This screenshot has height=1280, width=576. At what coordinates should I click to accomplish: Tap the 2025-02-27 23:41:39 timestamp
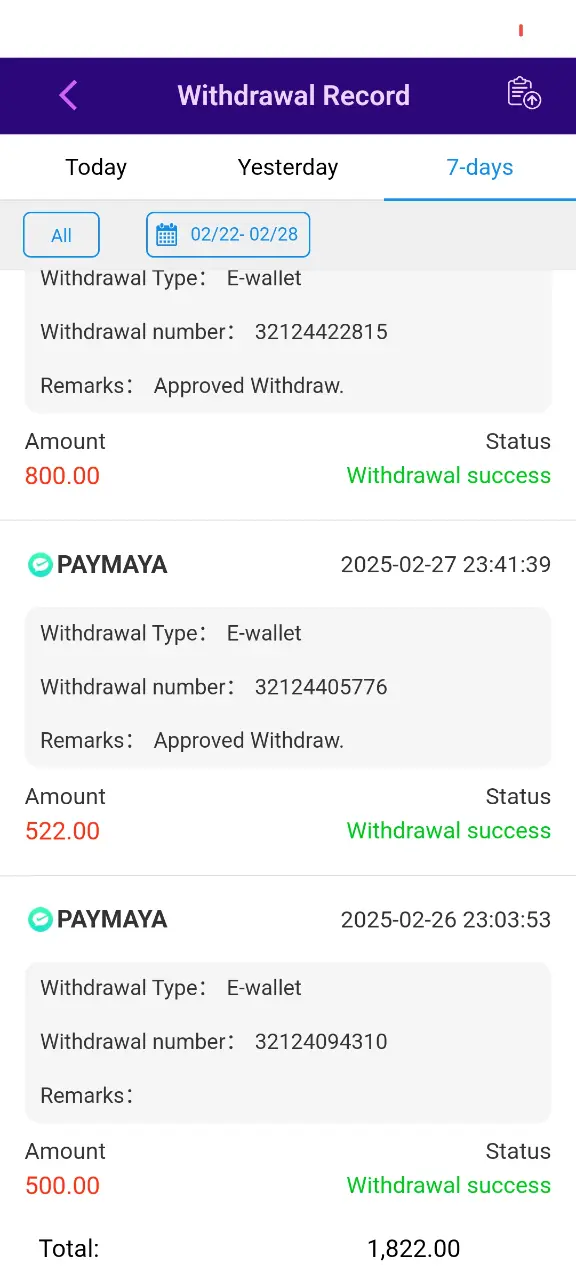446,564
